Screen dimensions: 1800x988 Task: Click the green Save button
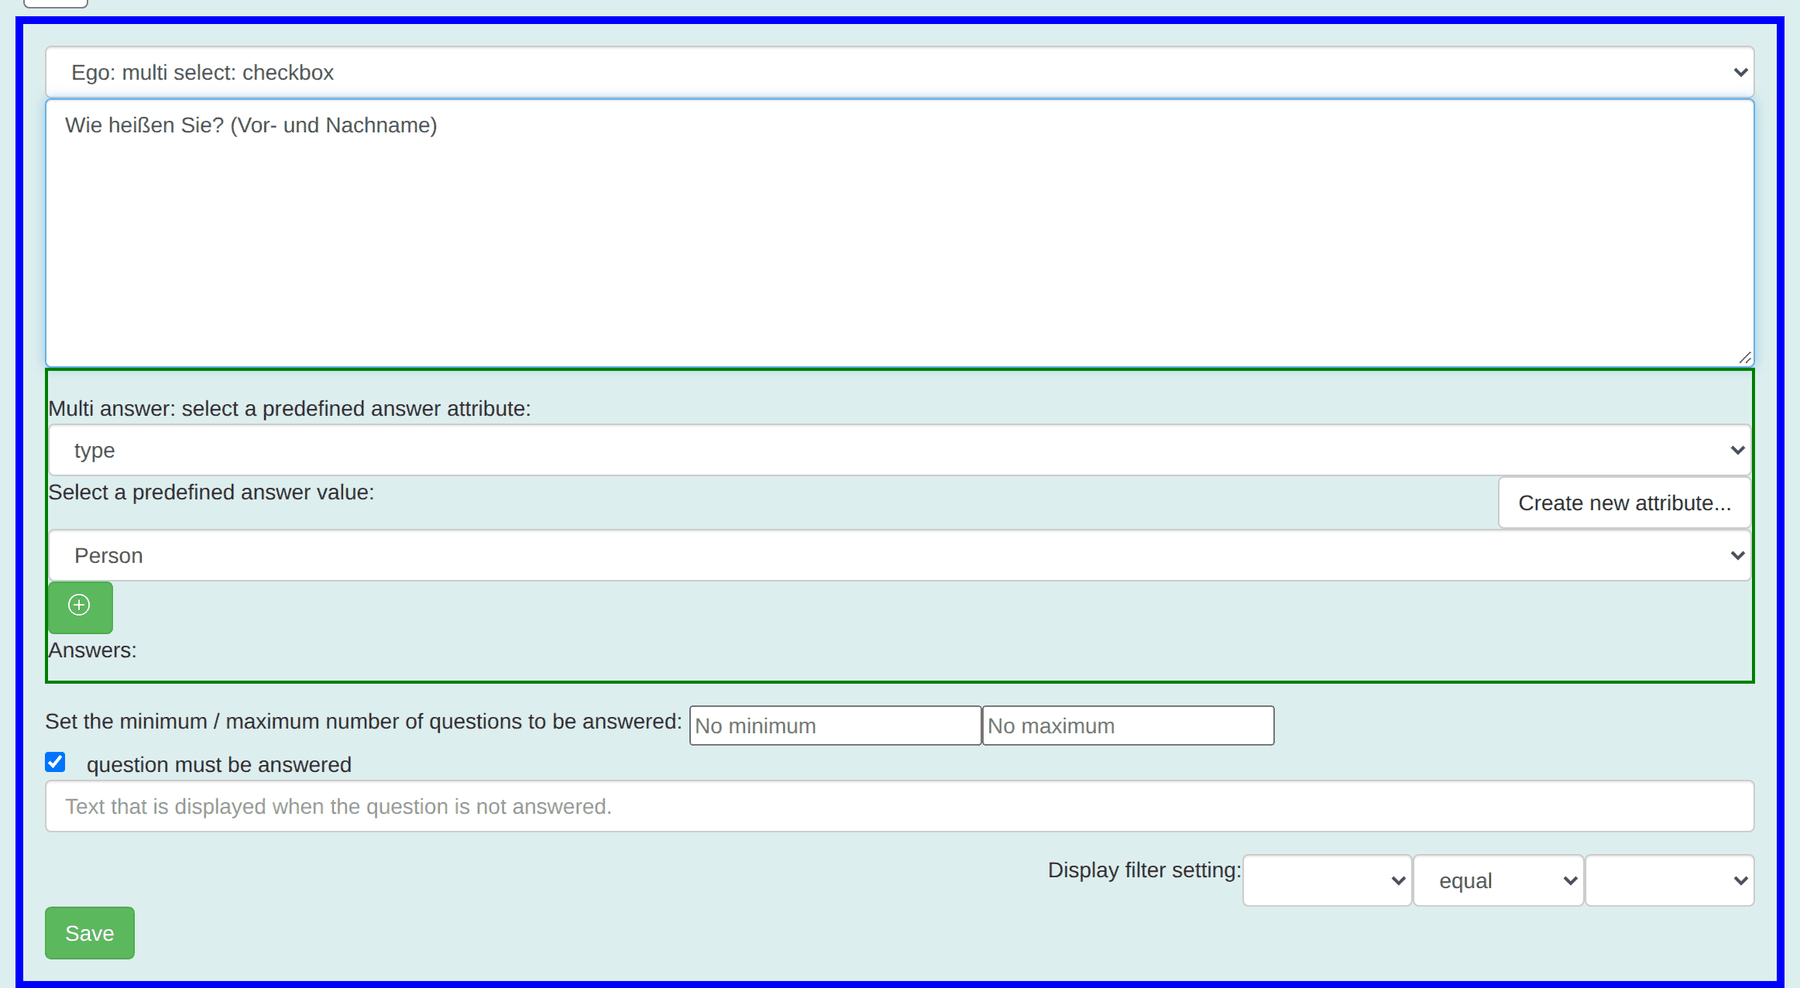(x=90, y=933)
